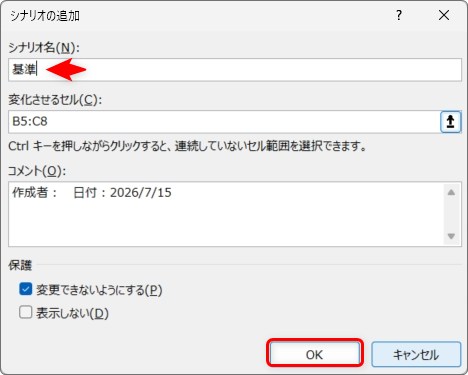Click the 変化させるセル field containing B5:C8
This screenshot has width=468, height=375.
point(224,122)
